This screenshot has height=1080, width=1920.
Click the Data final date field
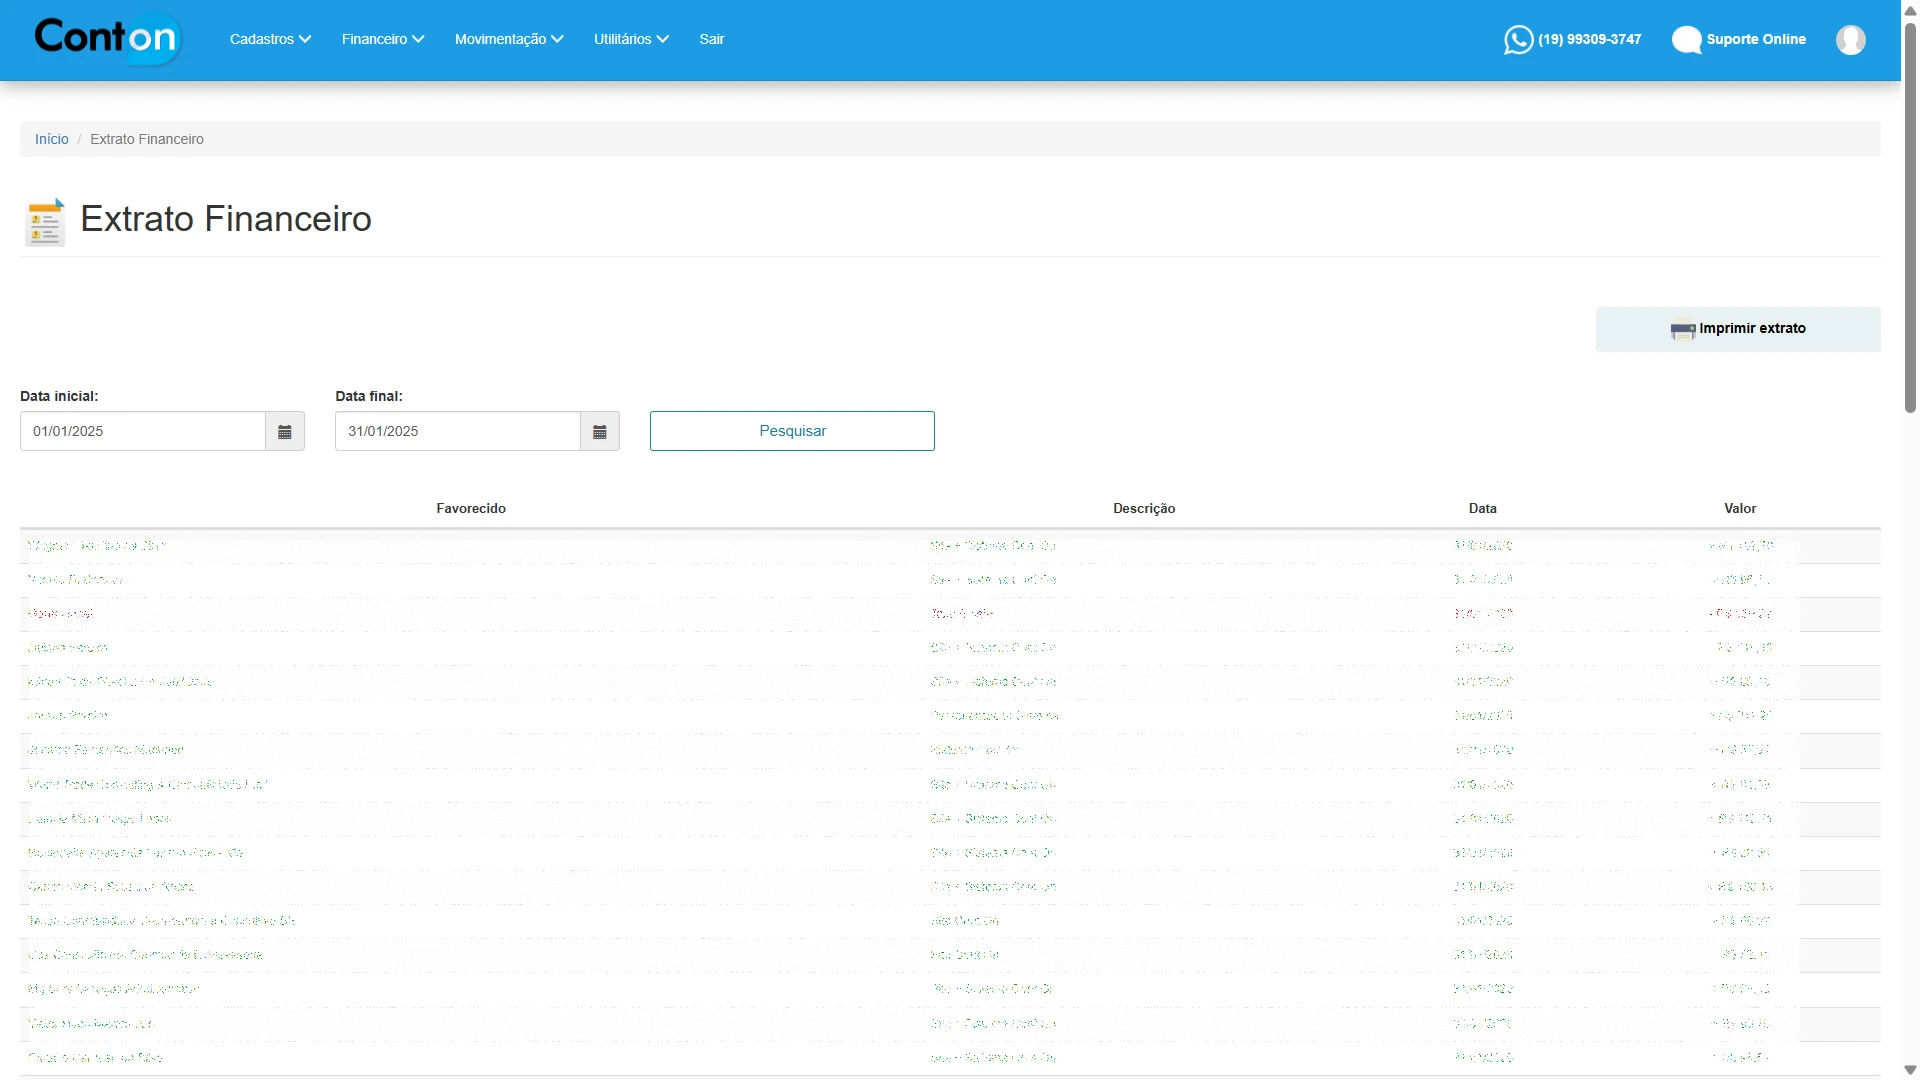click(457, 431)
